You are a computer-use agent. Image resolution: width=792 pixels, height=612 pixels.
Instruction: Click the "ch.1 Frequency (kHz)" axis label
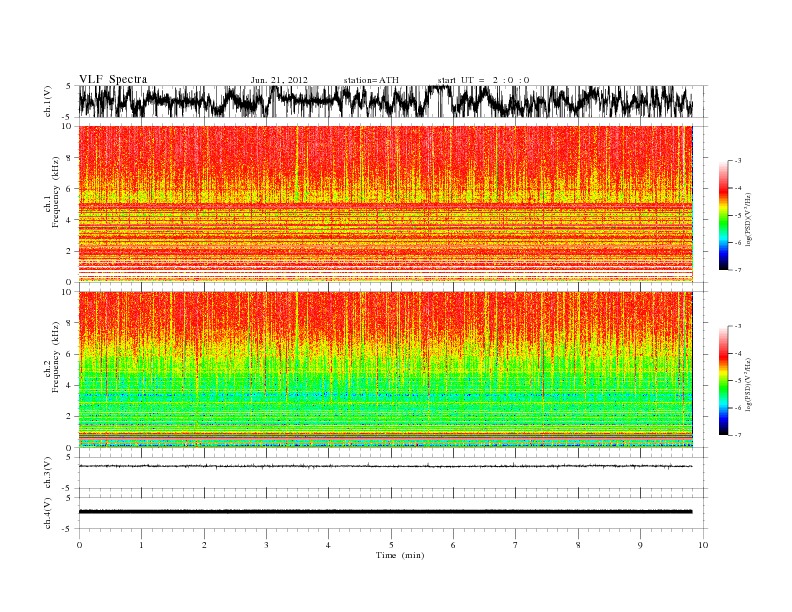coord(53,192)
